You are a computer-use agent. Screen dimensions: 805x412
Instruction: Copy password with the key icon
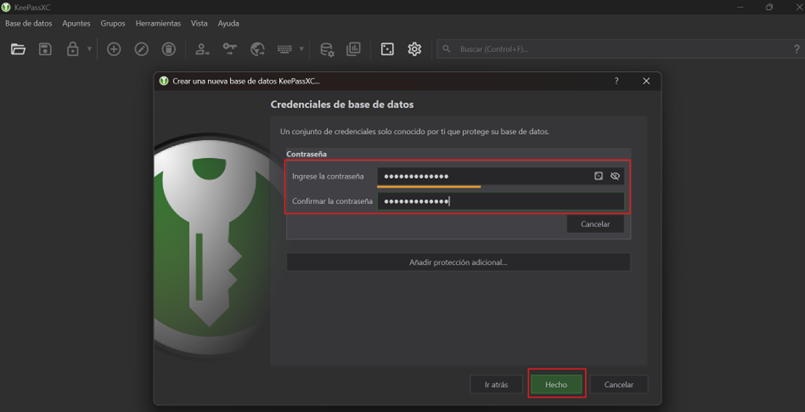tap(229, 49)
